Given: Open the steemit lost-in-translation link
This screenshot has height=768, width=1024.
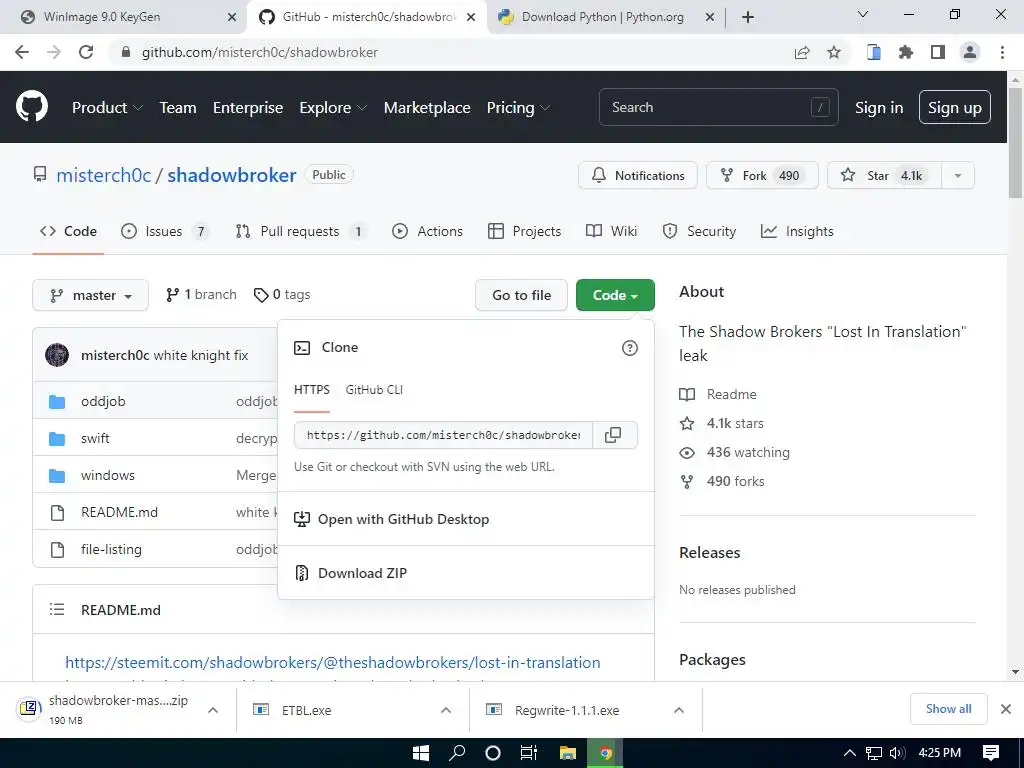Looking at the screenshot, I should tap(332, 662).
